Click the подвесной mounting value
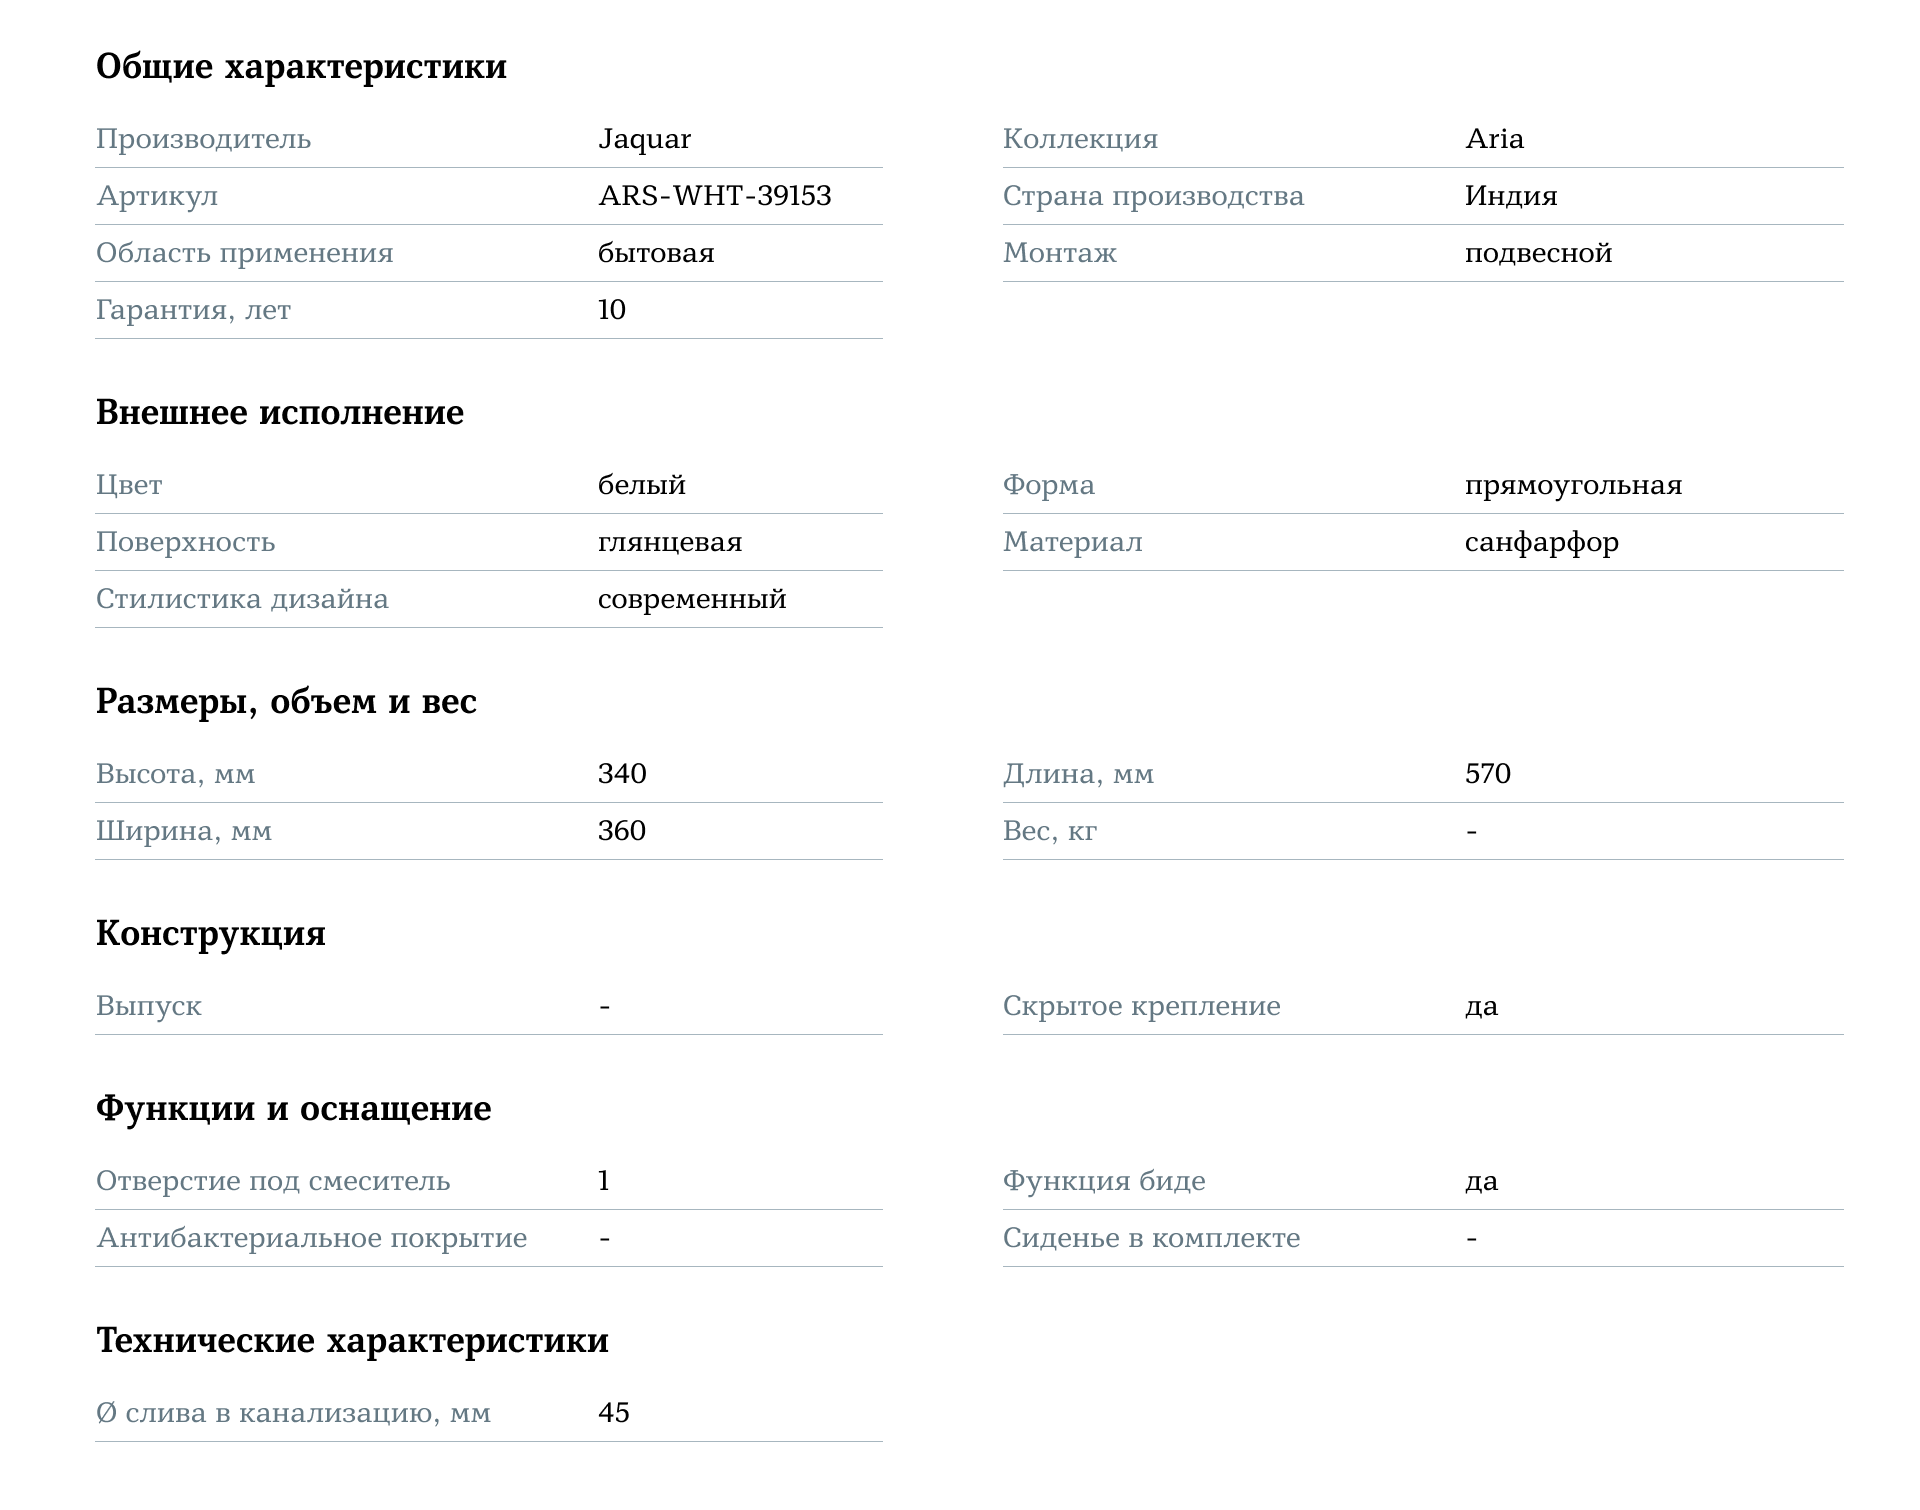The height and width of the screenshot is (1510, 1920). point(1538,253)
